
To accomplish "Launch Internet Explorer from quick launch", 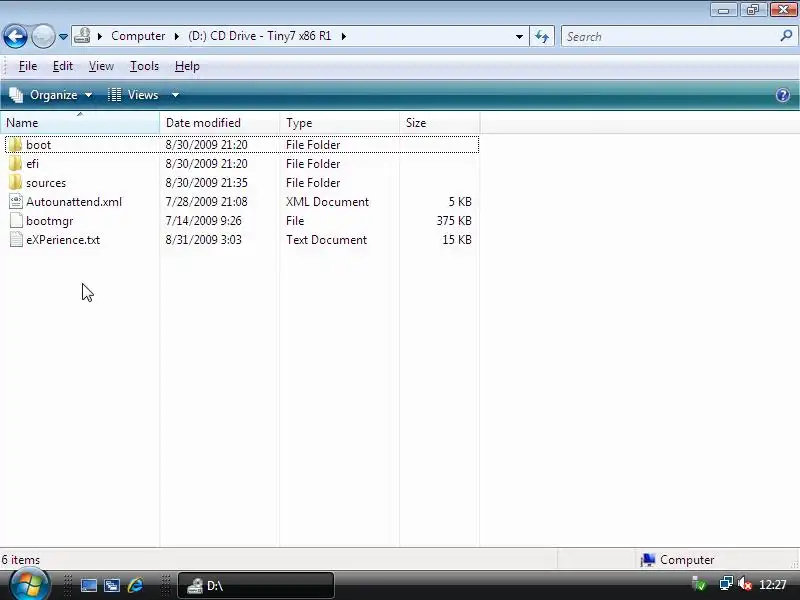I will (x=135, y=585).
